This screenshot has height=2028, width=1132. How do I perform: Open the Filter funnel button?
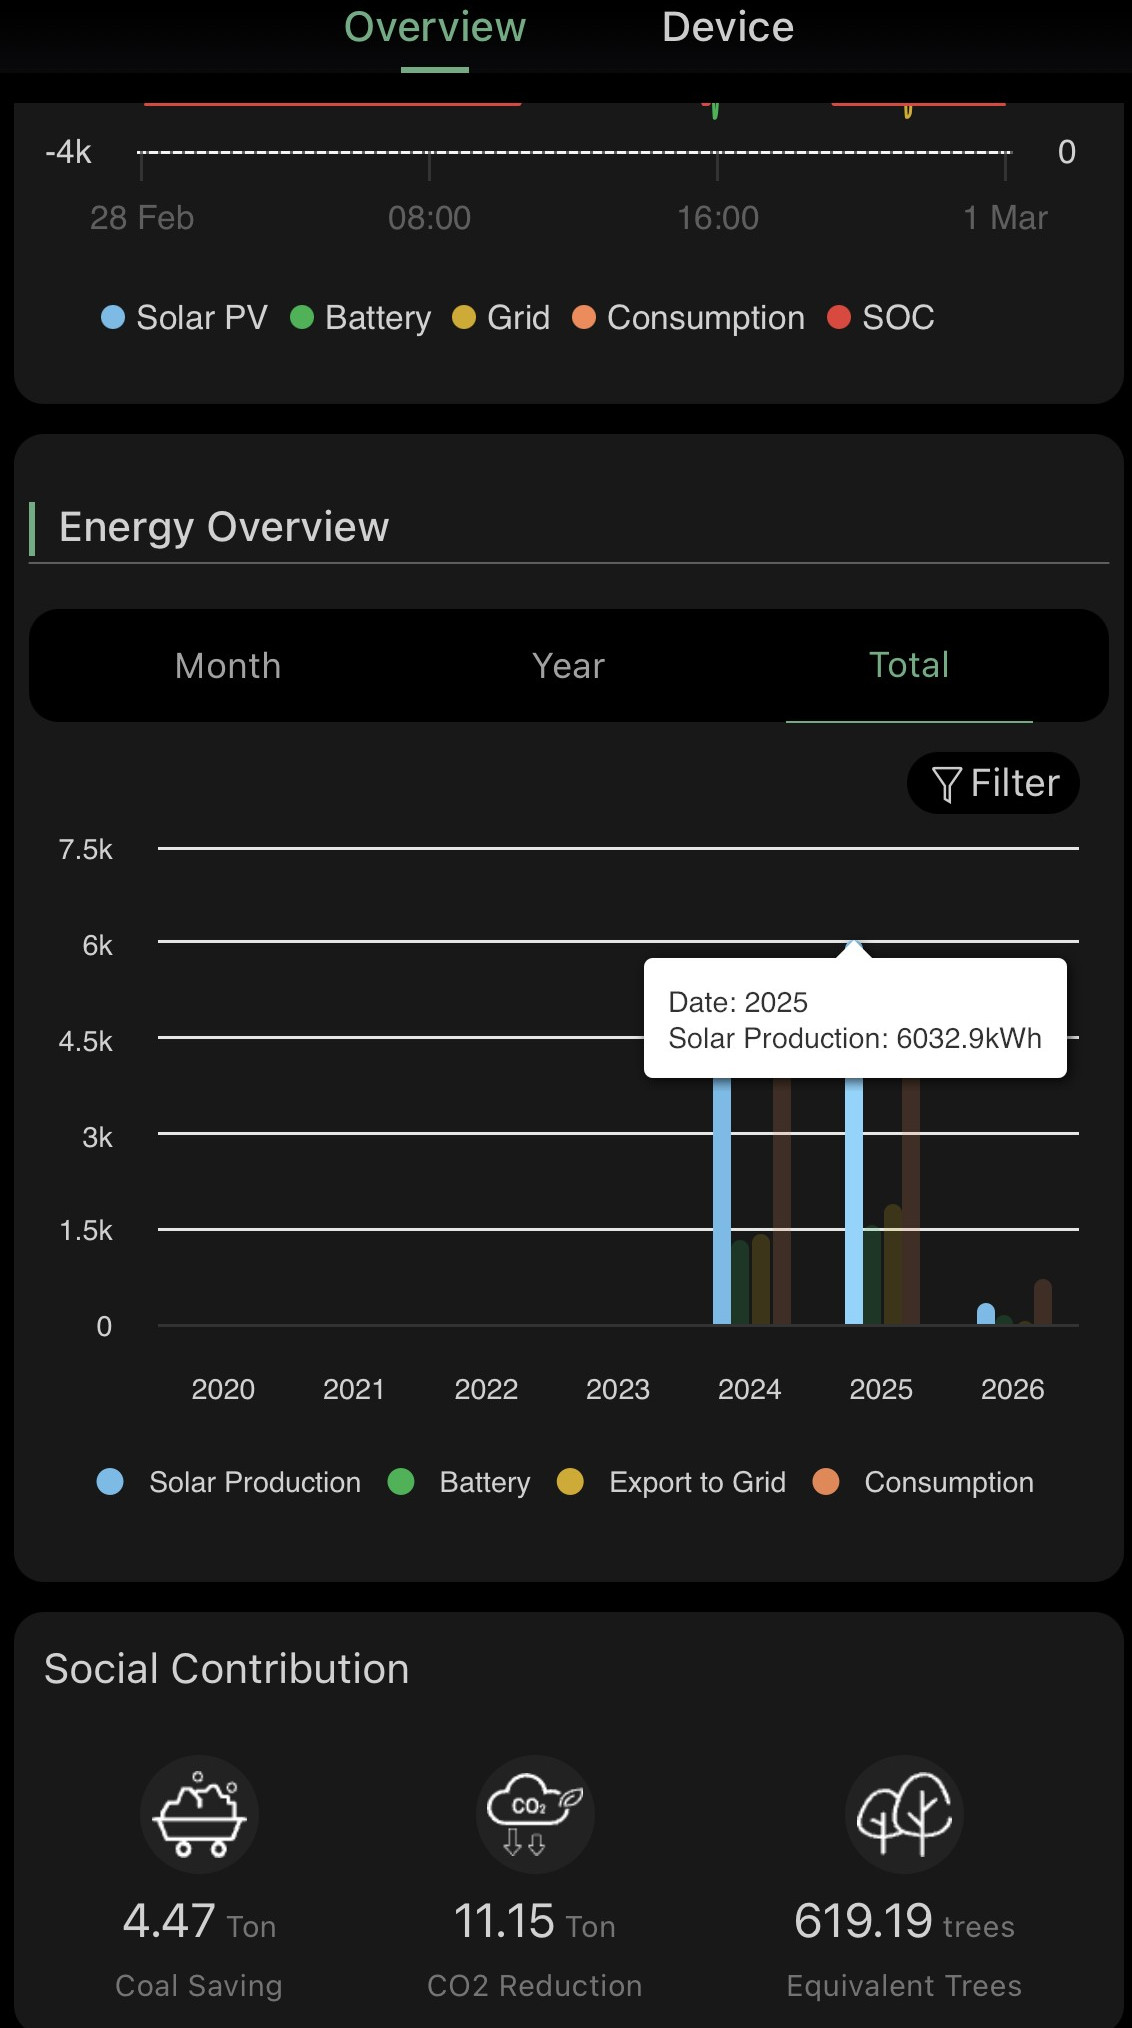click(993, 783)
